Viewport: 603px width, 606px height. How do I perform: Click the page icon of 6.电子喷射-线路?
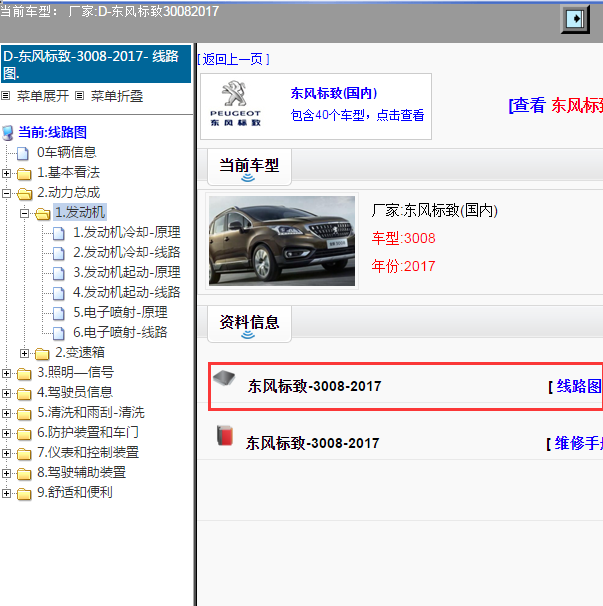pos(59,333)
